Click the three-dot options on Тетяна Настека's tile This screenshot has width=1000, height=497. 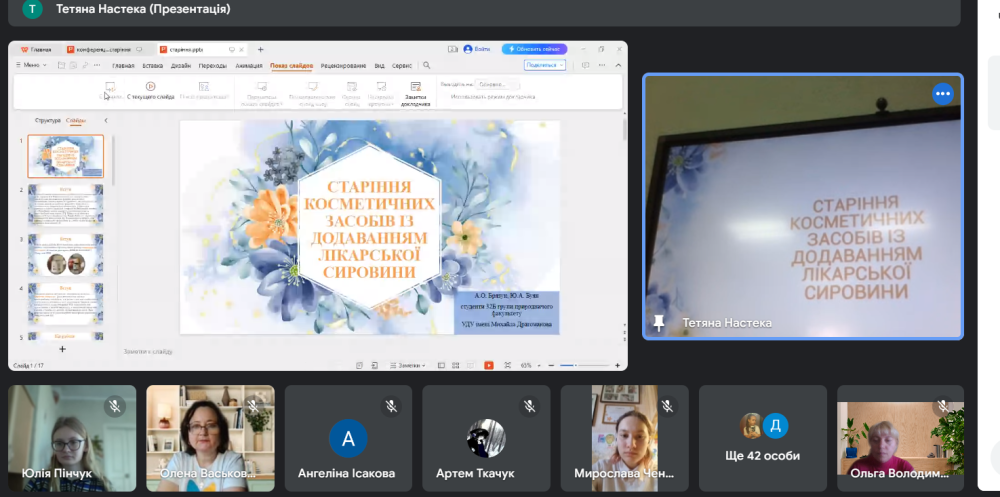pos(942,94)
